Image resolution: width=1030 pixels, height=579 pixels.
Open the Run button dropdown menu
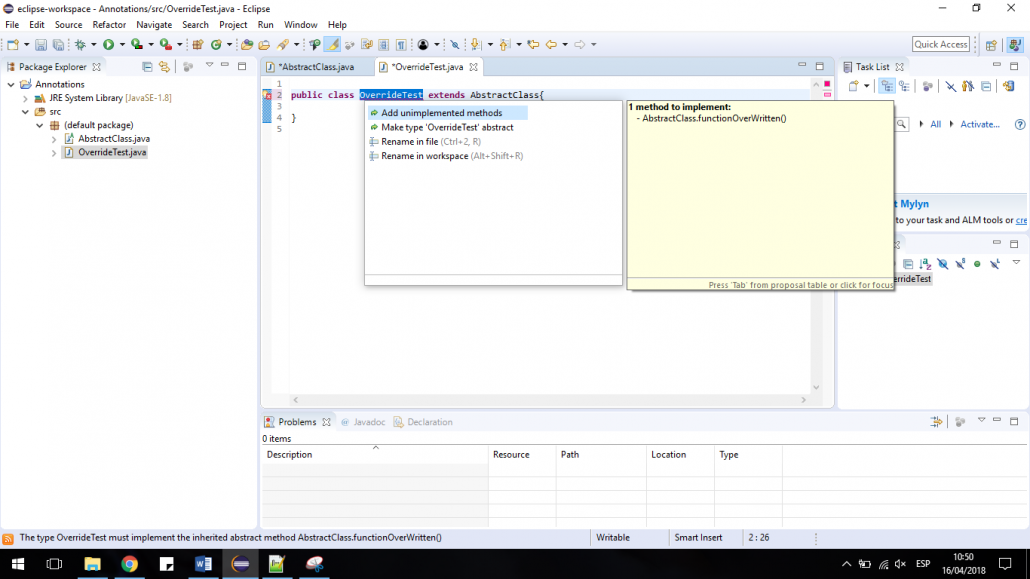click(121, 44)
